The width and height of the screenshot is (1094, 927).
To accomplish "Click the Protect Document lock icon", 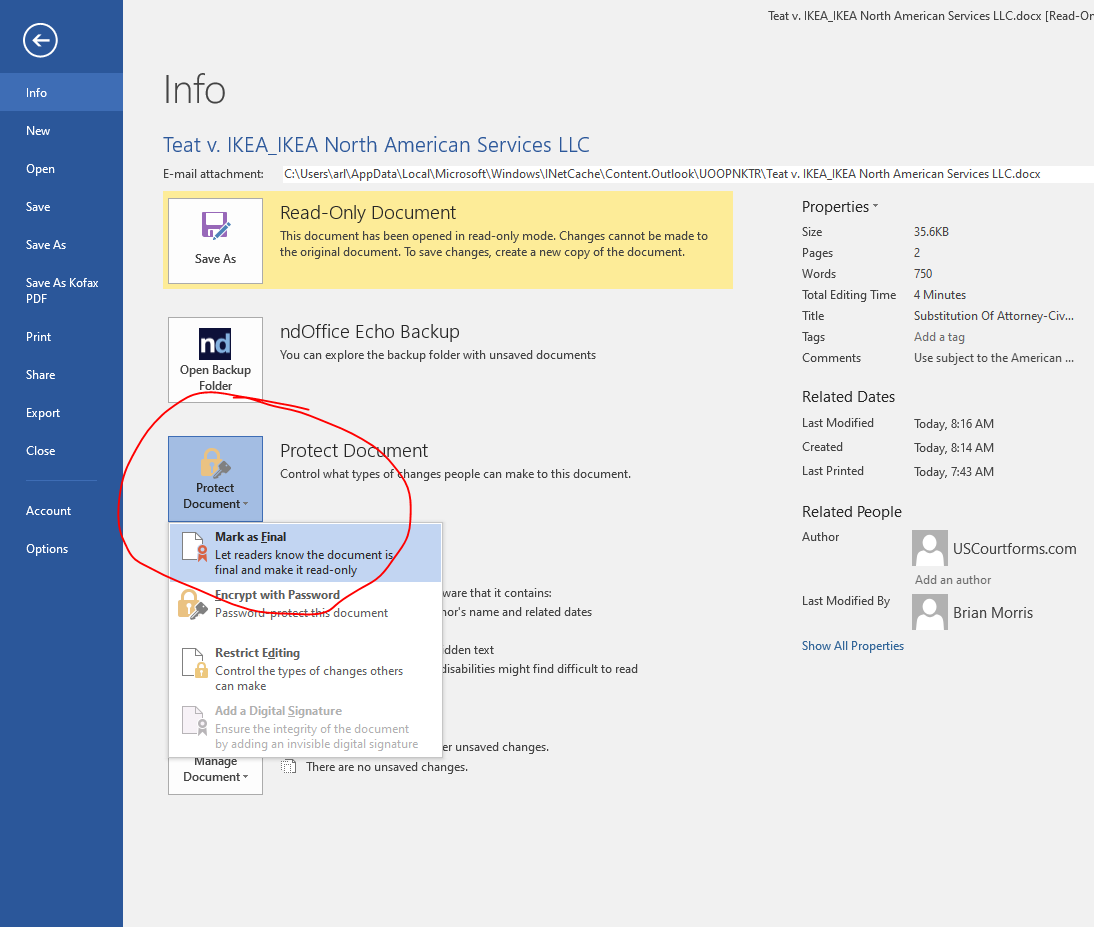I will click(x=216, y=479).
